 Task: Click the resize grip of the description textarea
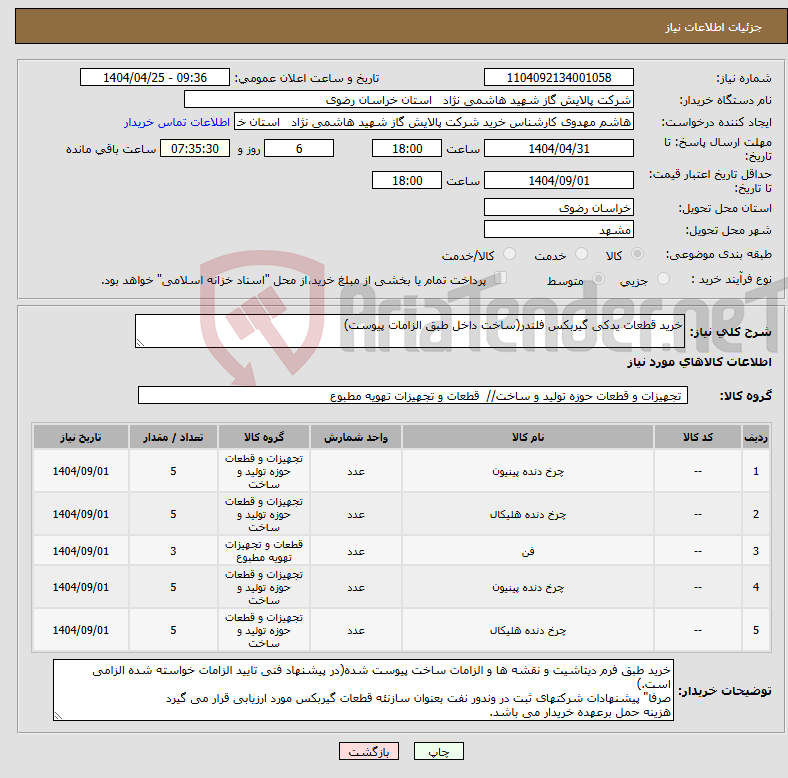point(140,343)
